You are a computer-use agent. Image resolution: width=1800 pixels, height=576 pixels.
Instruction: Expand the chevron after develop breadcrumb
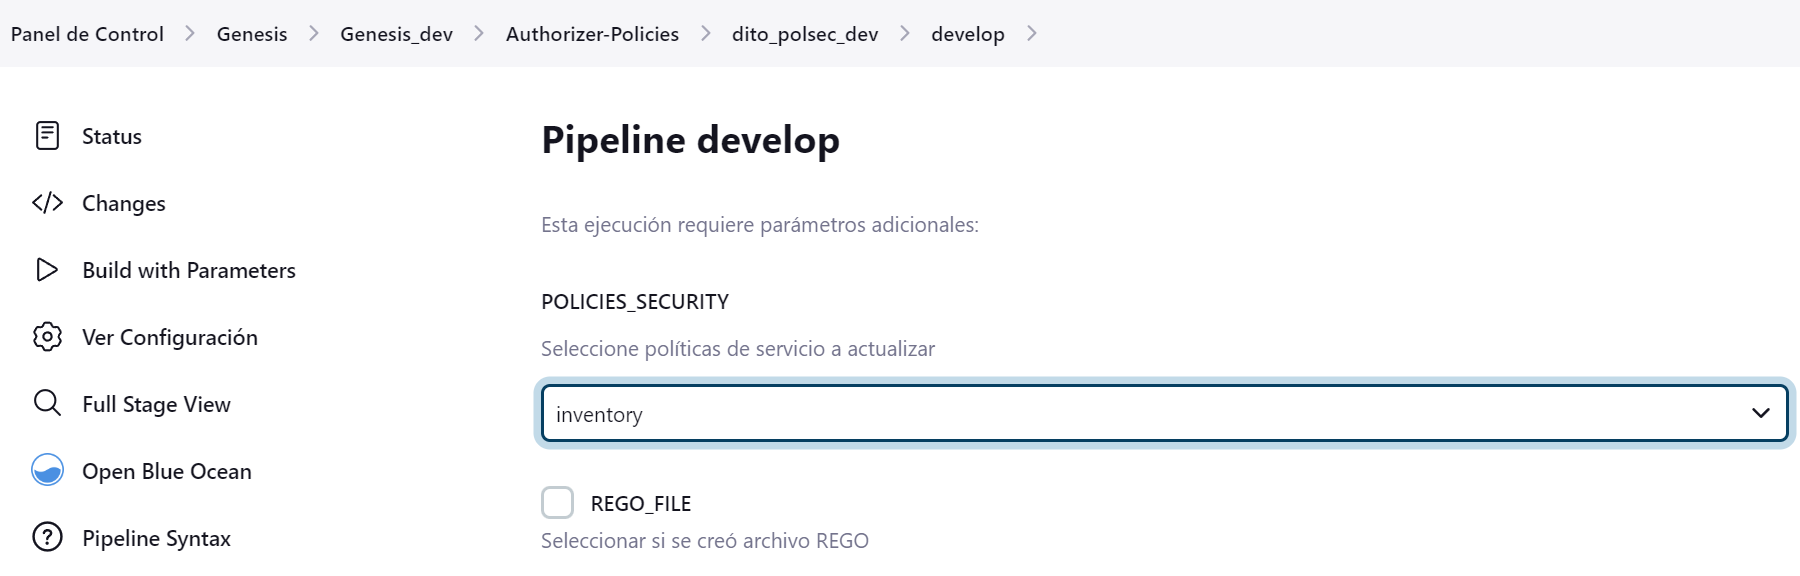[x=1032, y=34]
